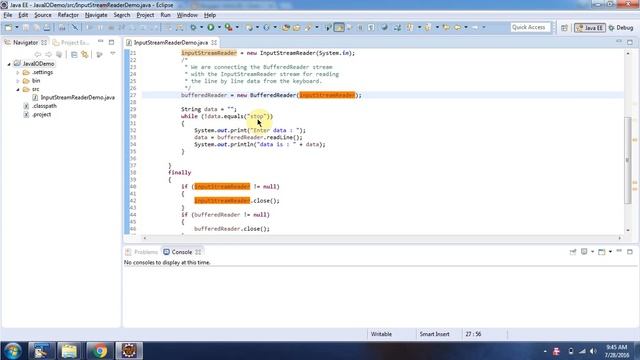This screenshot has width=640, height=360.
Task: Open the Run configurations dropdown arrow
Action: pyautogui.click(x=219, y=27)
